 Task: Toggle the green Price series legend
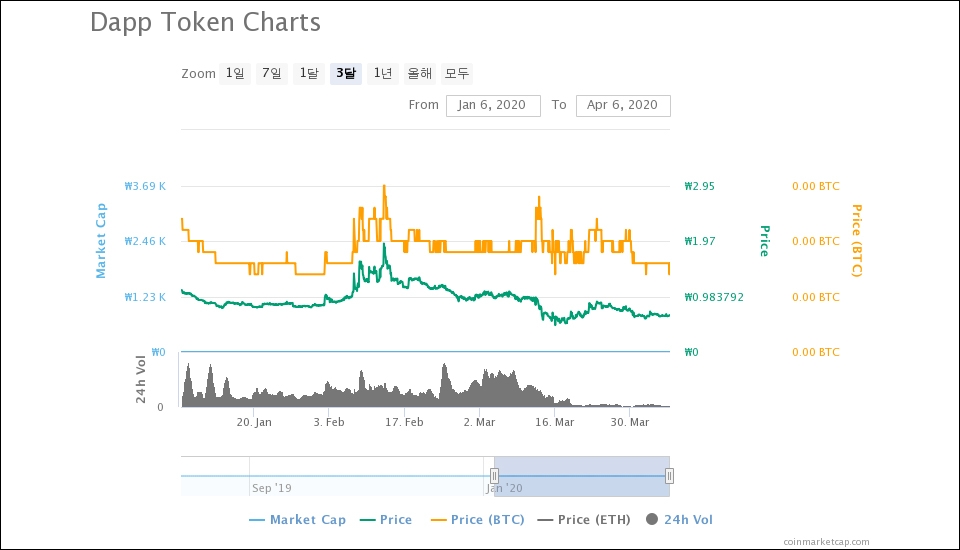(386, 519)
